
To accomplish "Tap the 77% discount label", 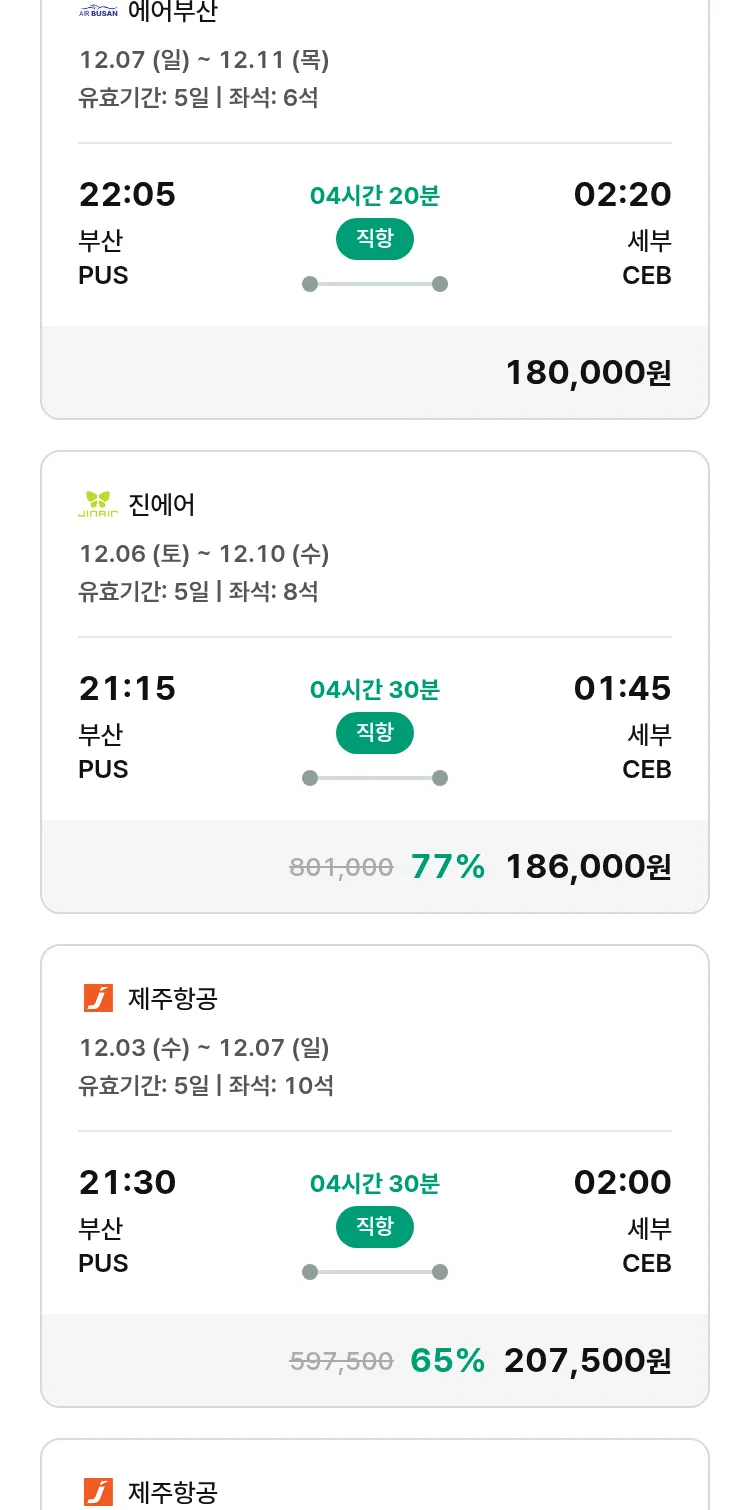I will (448, 867).
